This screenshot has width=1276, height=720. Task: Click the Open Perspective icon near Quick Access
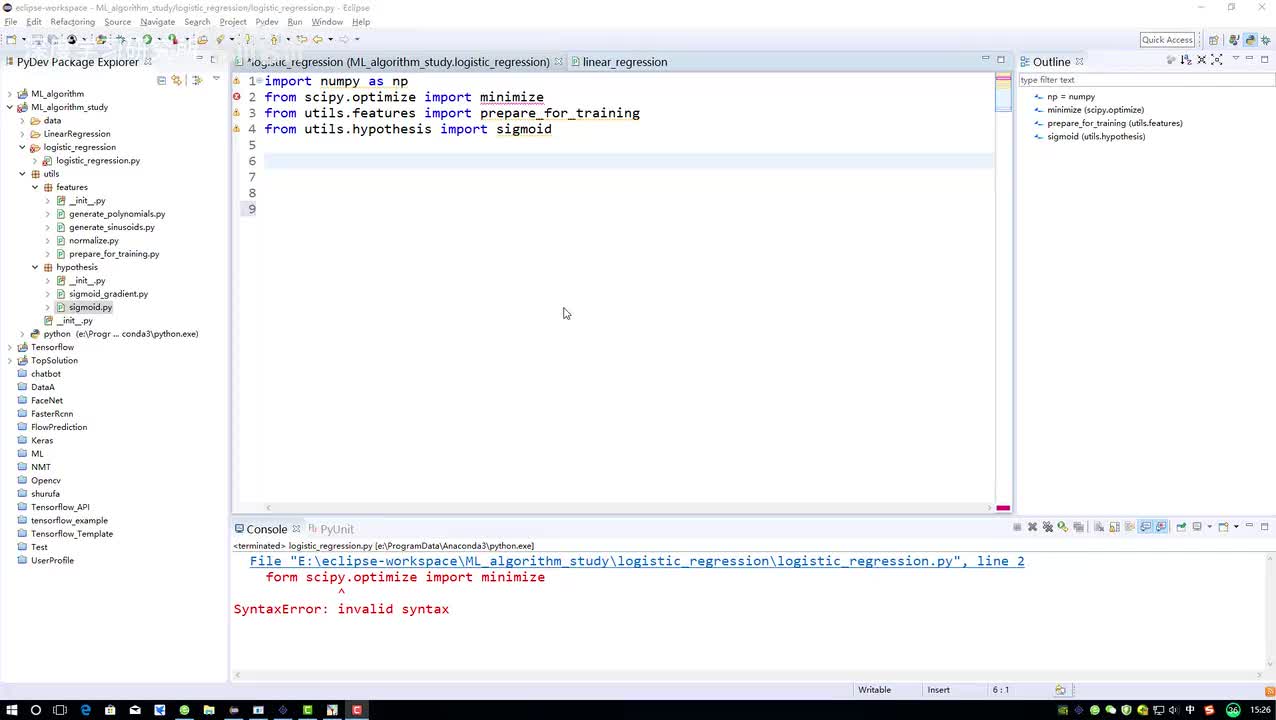coord(1213,40)
